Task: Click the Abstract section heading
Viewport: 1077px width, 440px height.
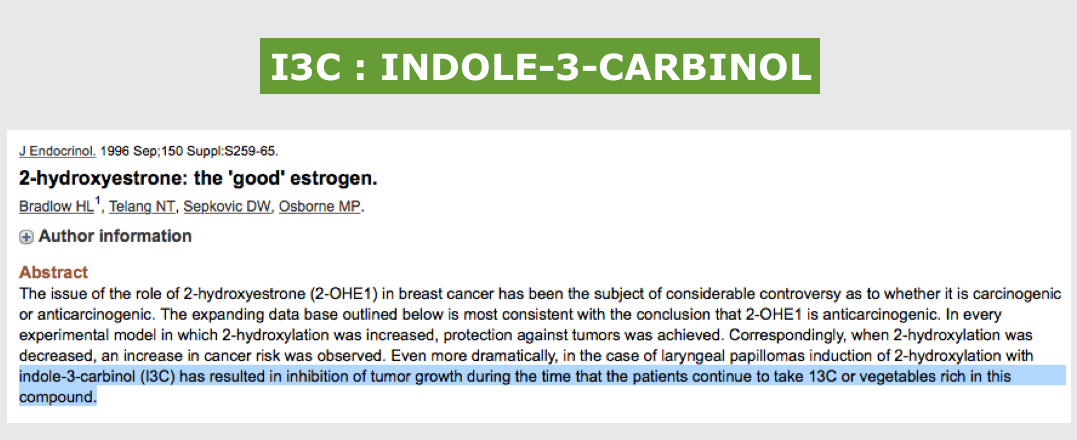Action: click(x=54, y=273)
